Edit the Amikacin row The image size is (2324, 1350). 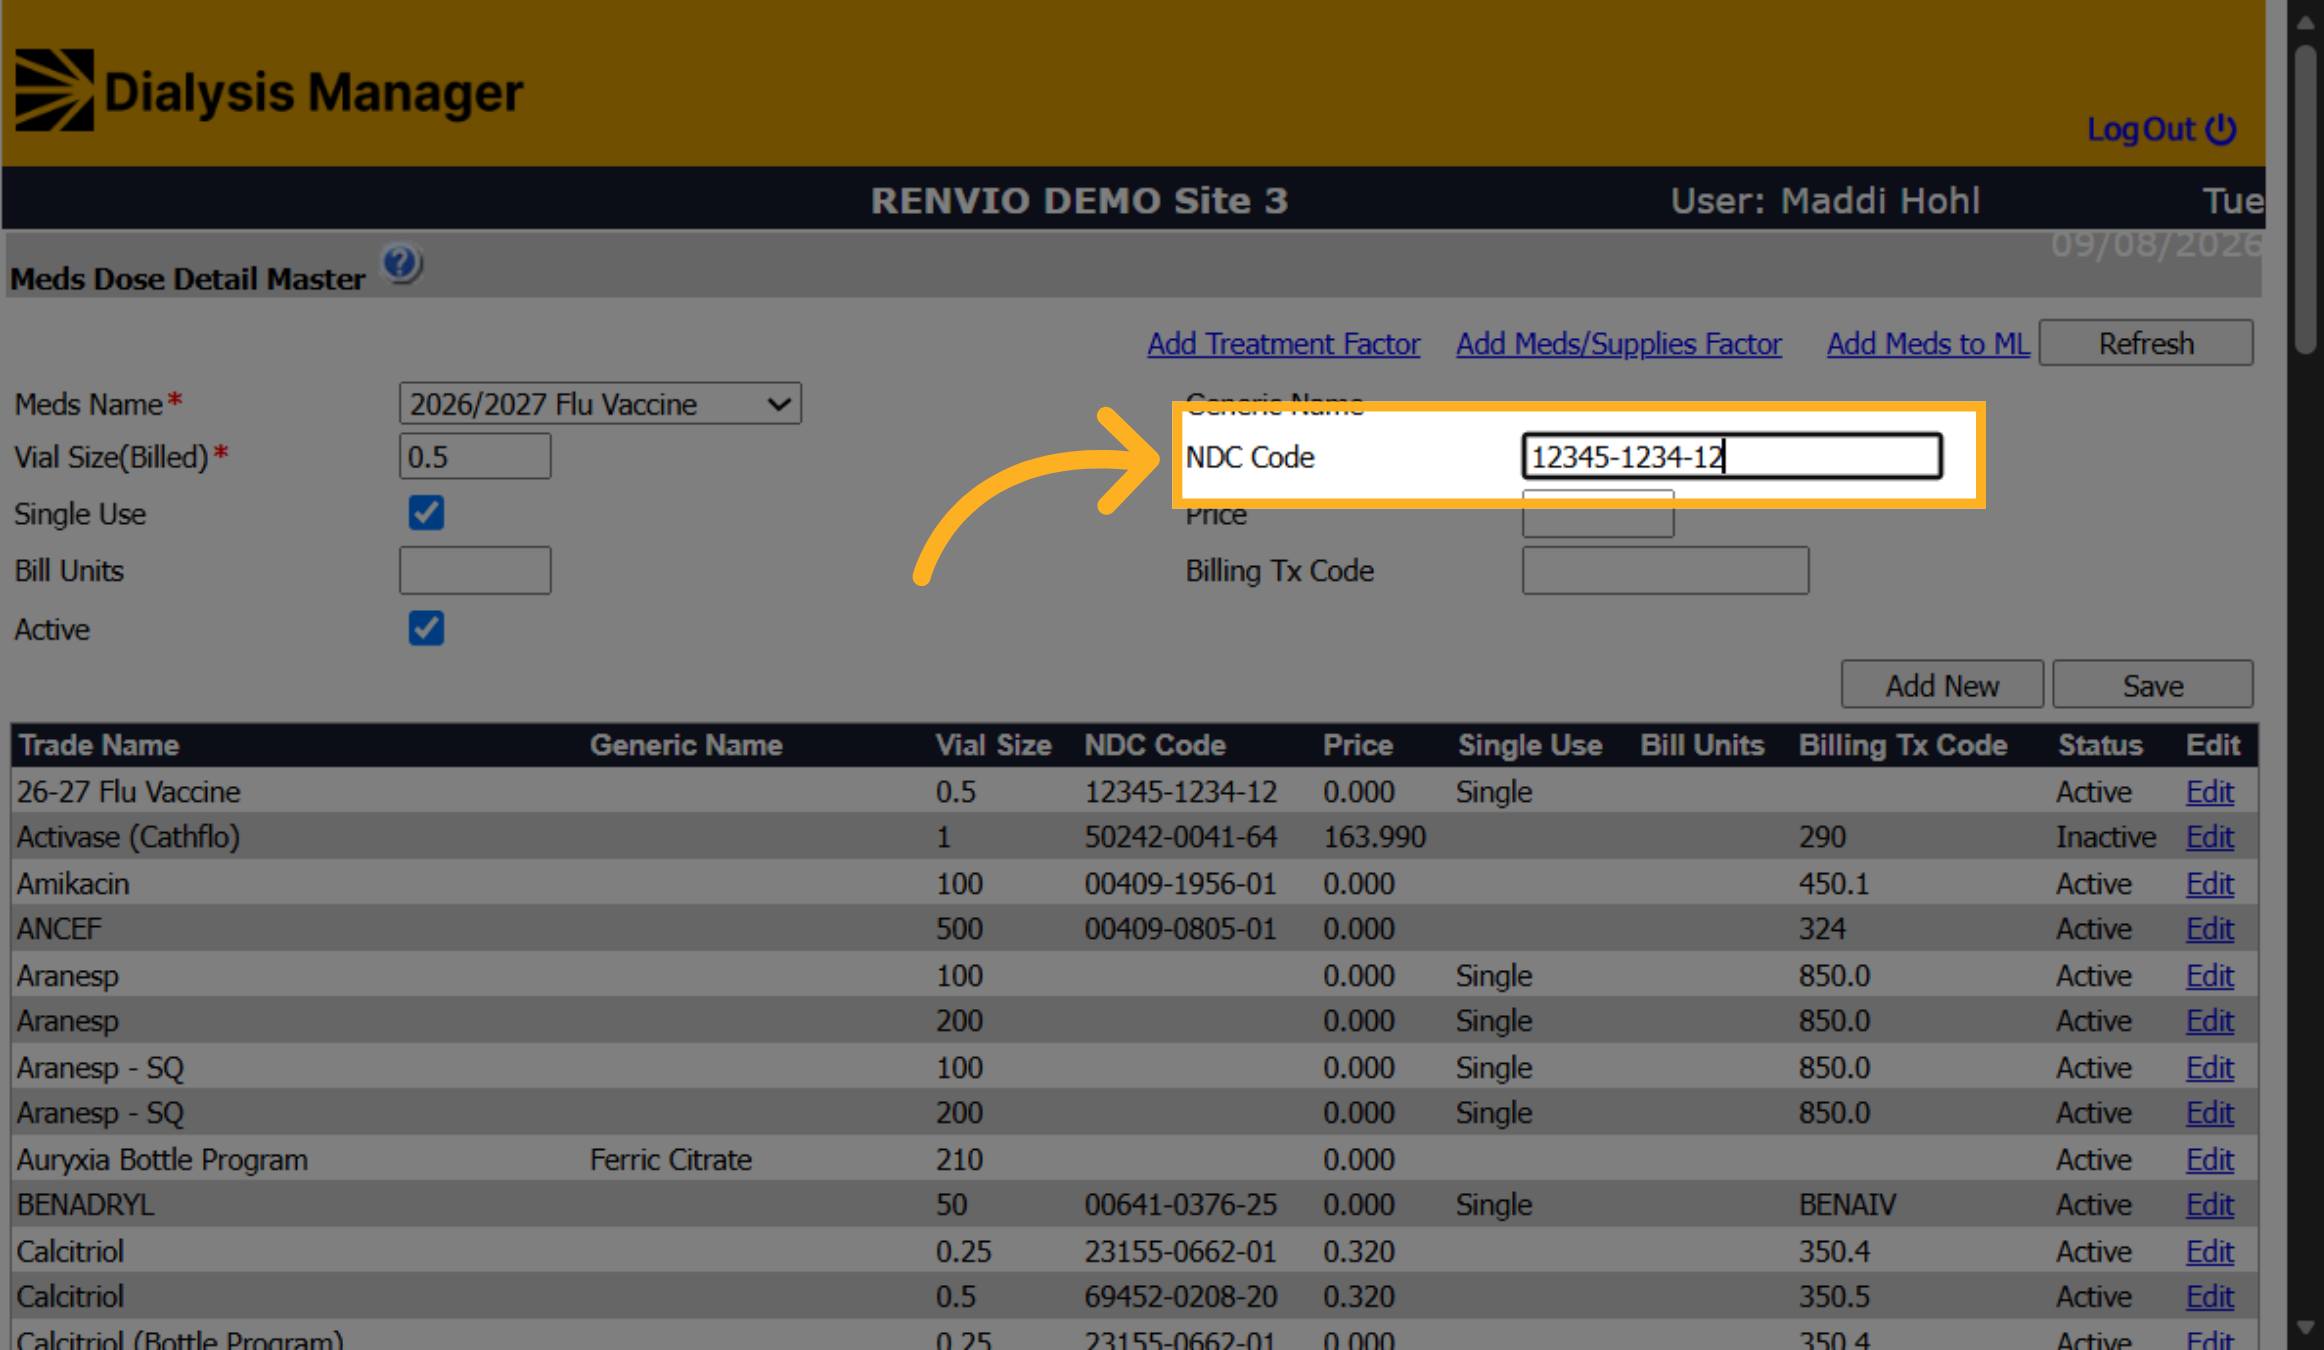coord(2209,884)
